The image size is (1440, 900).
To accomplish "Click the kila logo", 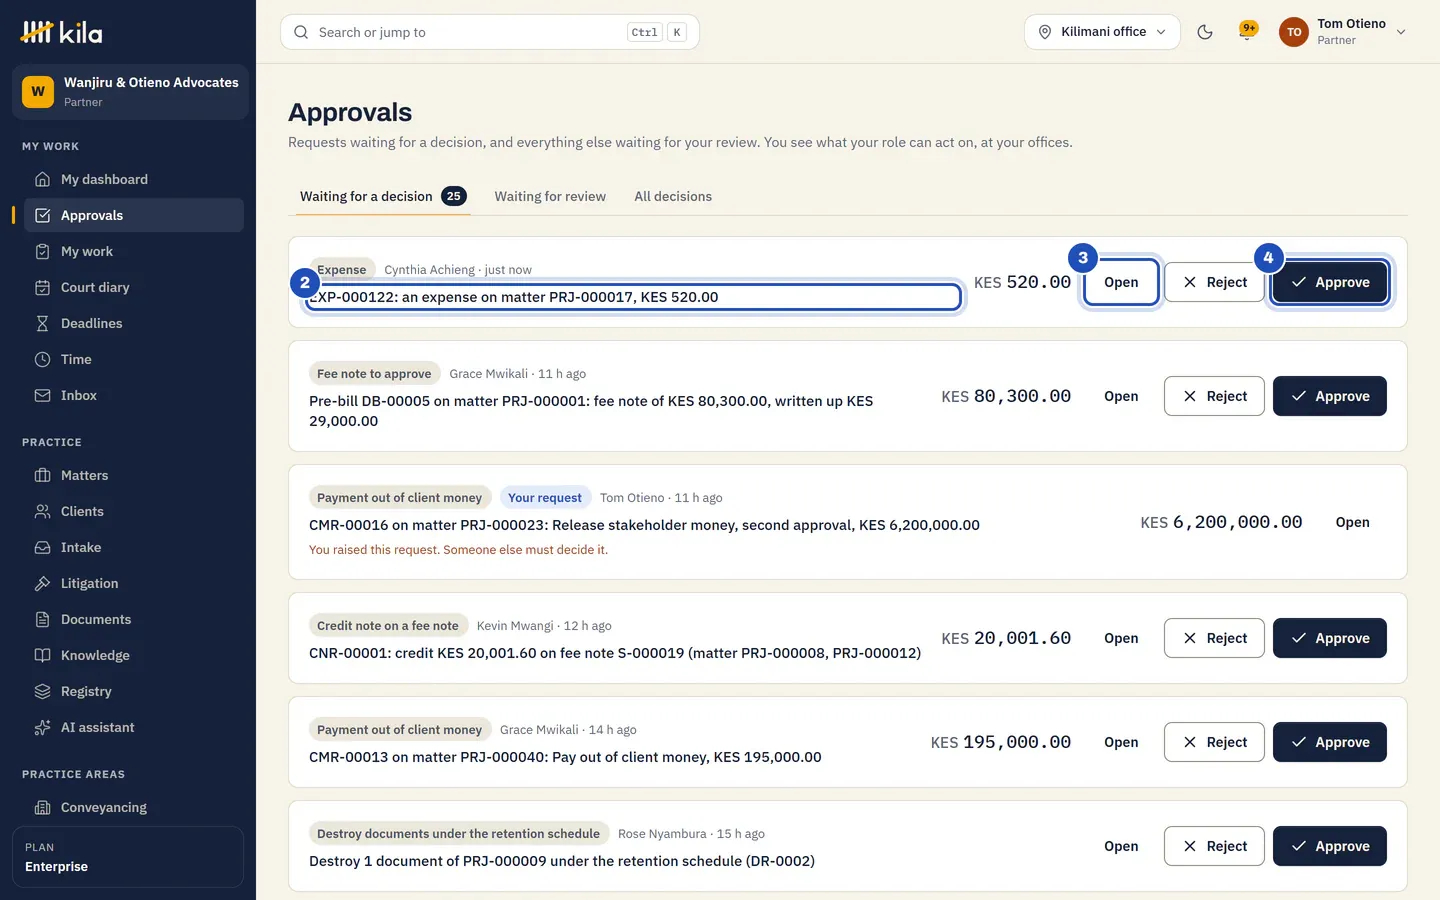I will click(62, 32).
